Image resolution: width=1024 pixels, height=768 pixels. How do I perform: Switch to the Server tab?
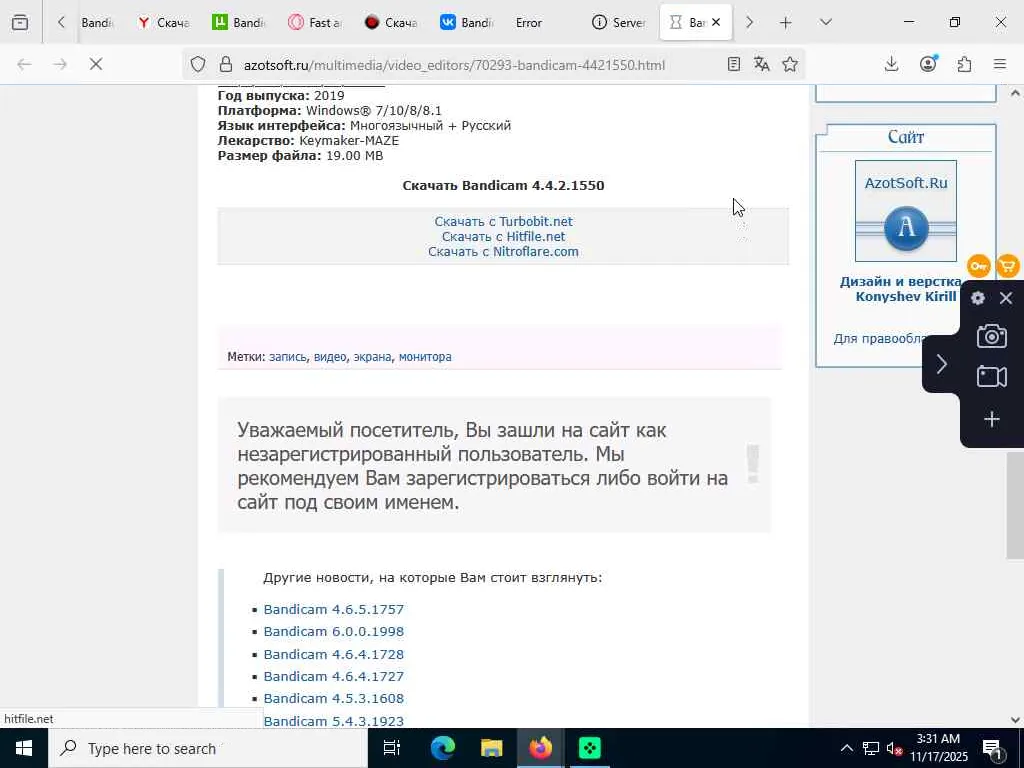coord(618,22)
